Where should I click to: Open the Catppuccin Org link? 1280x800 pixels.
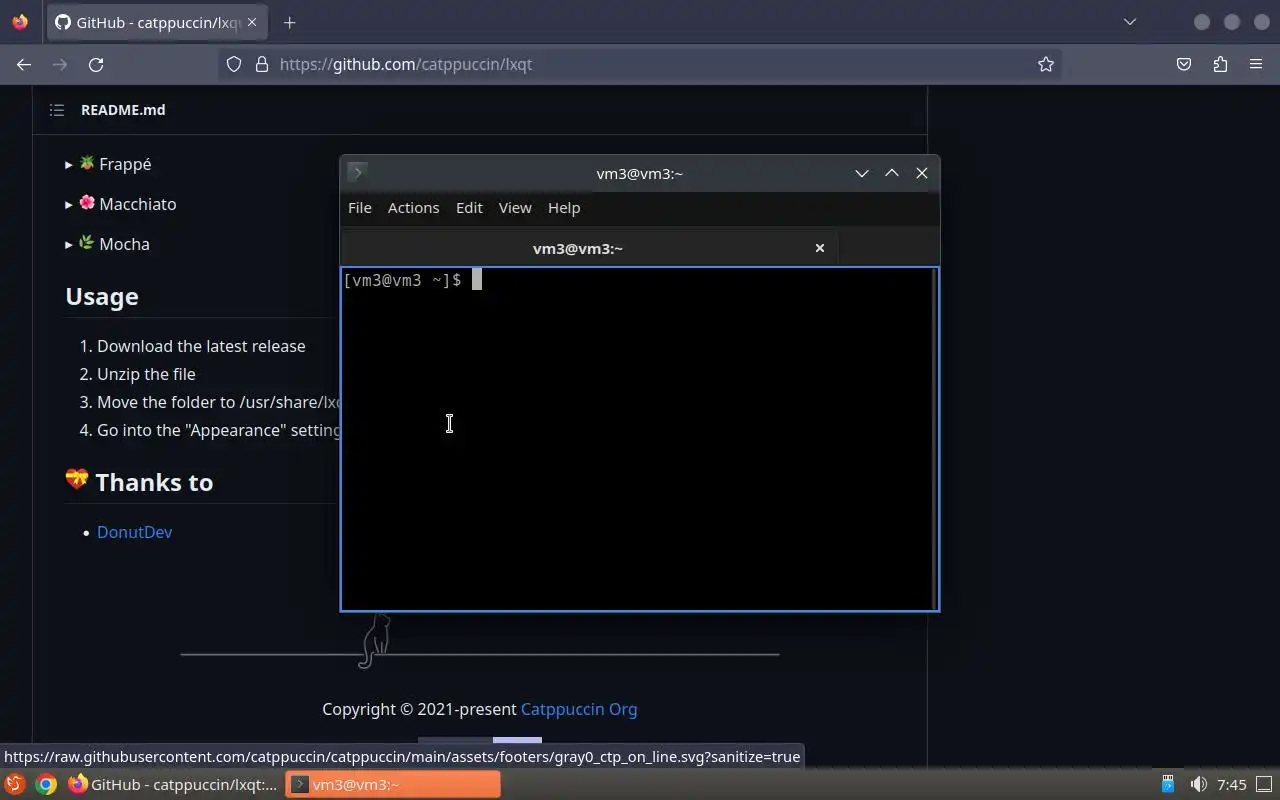[x=579, y=709]
